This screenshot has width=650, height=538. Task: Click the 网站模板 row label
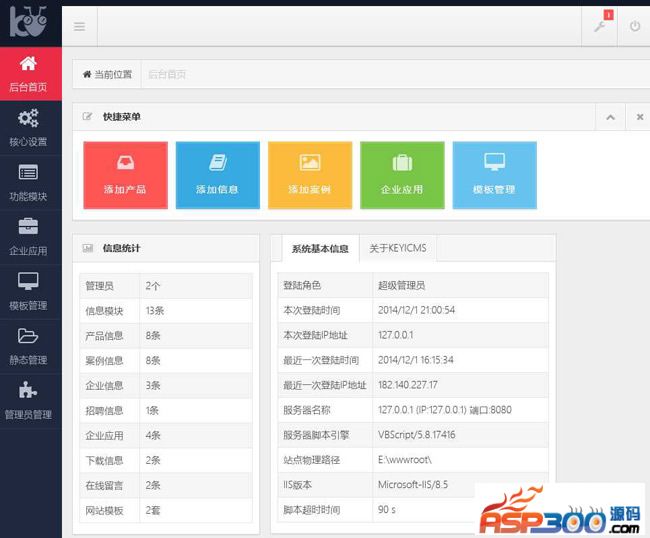(x=104, y=510)
